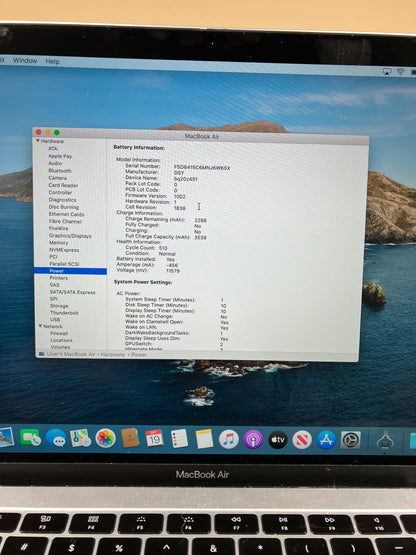Image resolution: width=416 pixels, height=555 pixels.
Task: Click the Cycle Count value 510
Action: [x=163, y=248]
